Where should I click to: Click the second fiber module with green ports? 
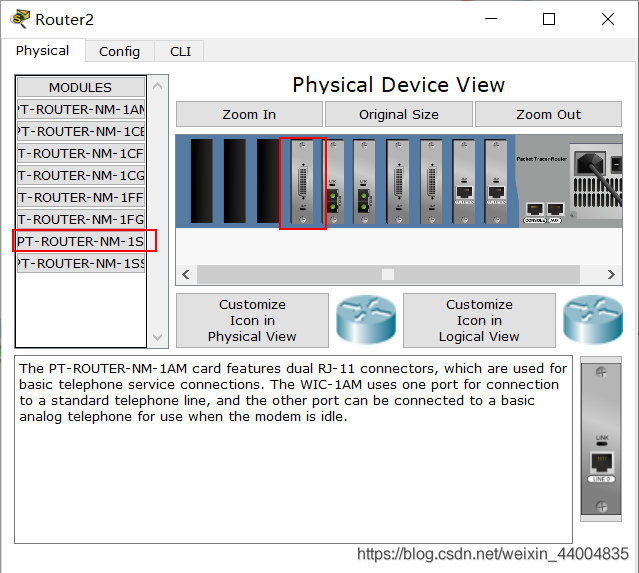pyautogui.click(x=364, y=182)
